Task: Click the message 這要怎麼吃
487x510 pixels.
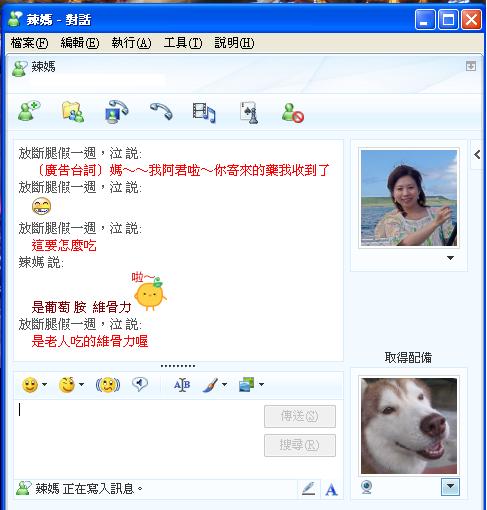Action: (64, 246)
